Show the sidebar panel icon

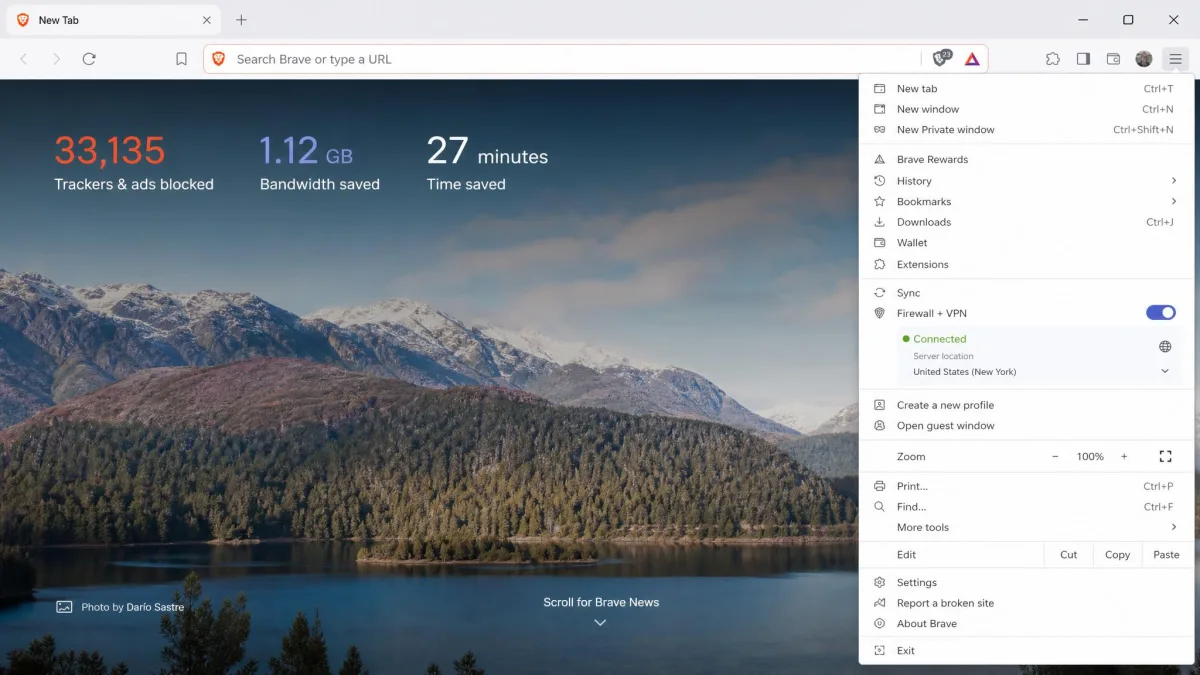tap(1083, 59)
